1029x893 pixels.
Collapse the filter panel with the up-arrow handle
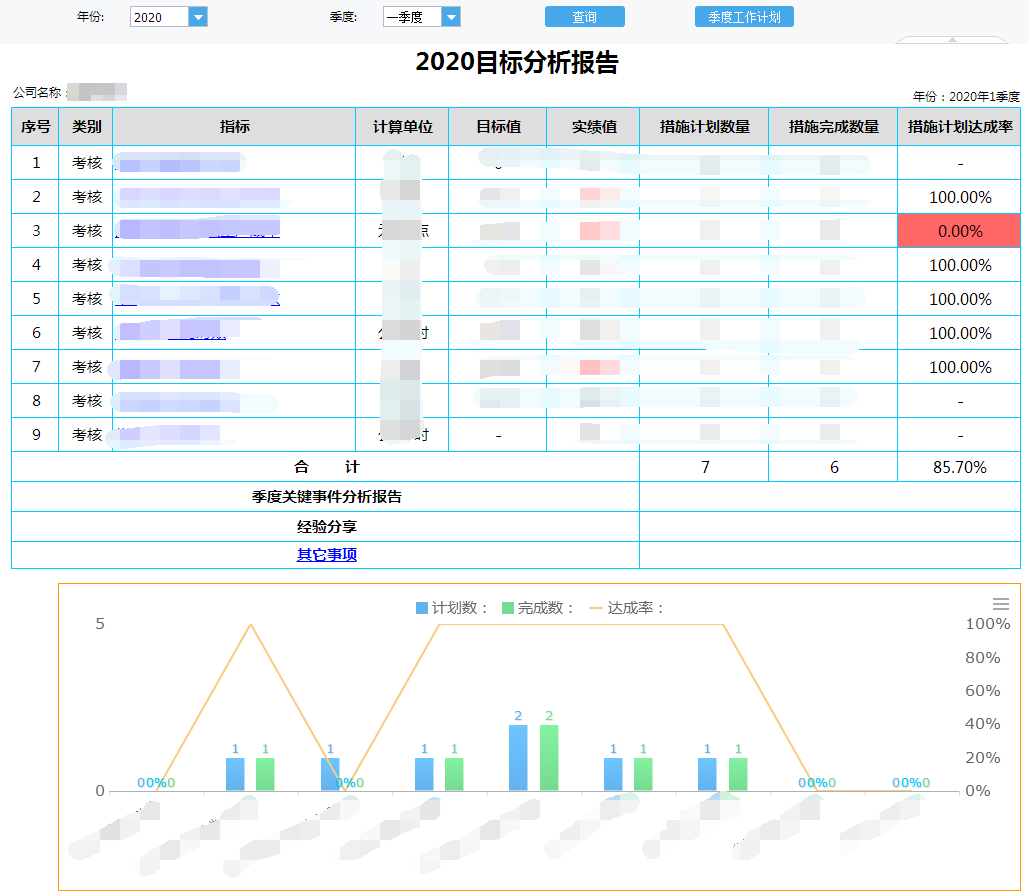click(x=952, y=40)
